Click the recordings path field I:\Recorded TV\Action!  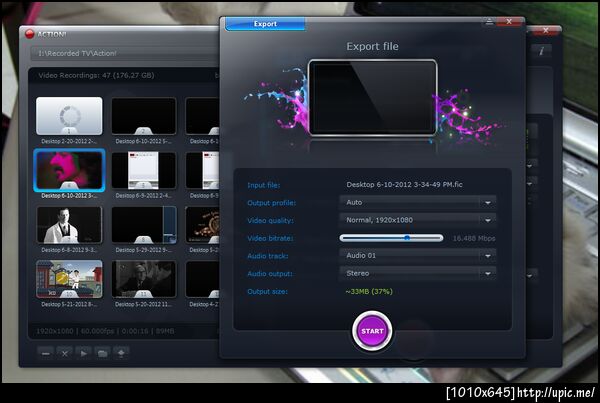[x=126, y=54]
